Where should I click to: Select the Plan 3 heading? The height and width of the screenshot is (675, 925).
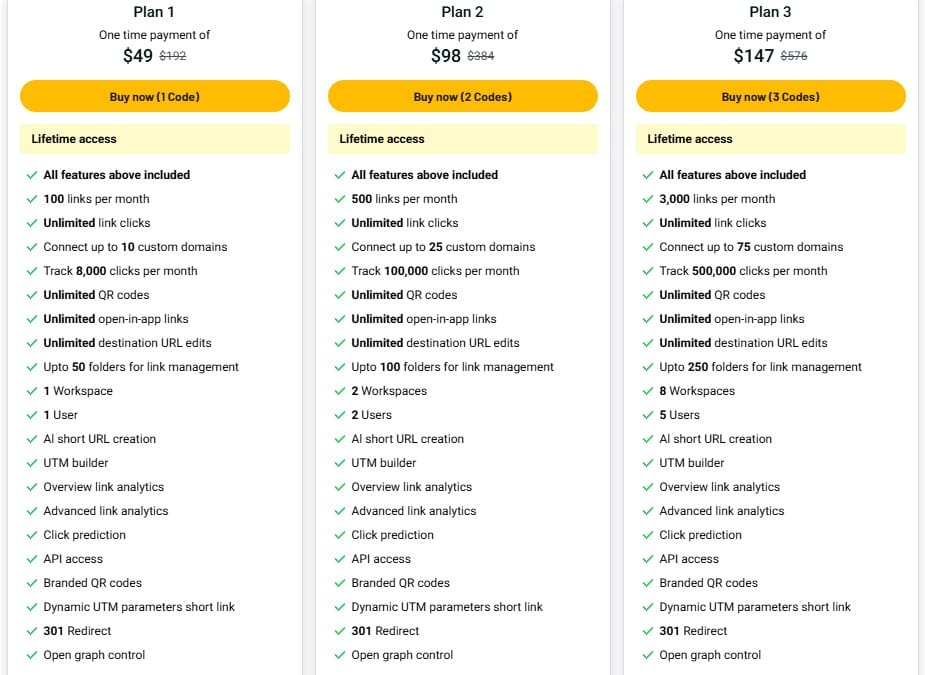[x=770, y=12]
